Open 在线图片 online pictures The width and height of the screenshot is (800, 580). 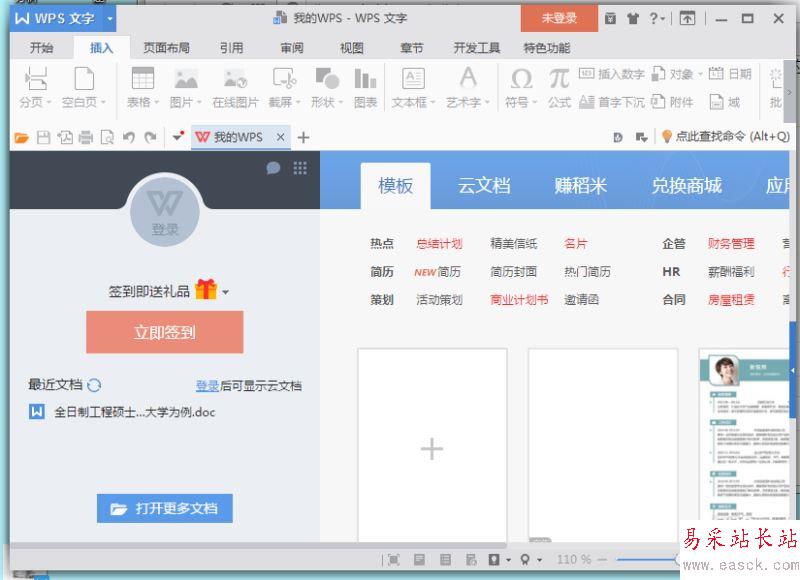pyautogui.click(x=235, y=88)
